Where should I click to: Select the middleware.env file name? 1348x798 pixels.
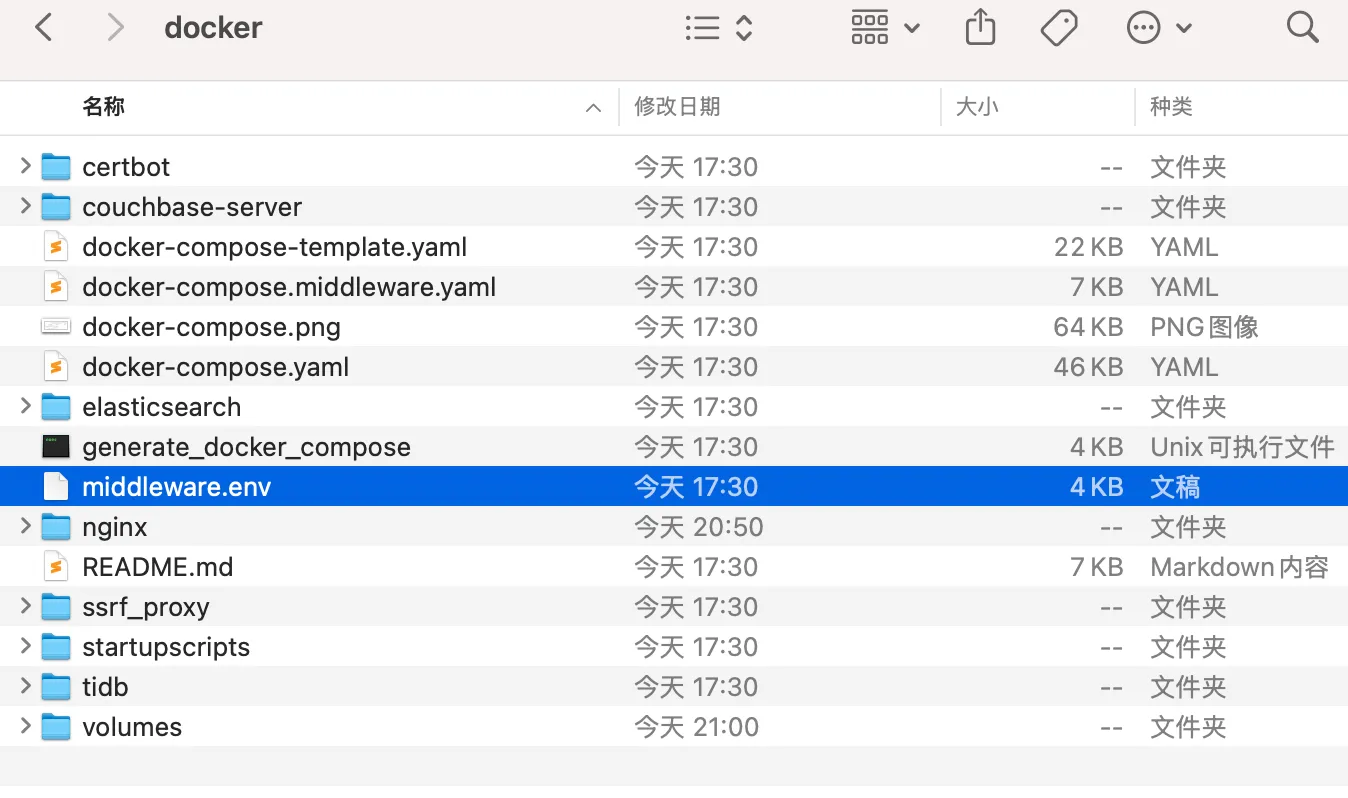point(176,487)
